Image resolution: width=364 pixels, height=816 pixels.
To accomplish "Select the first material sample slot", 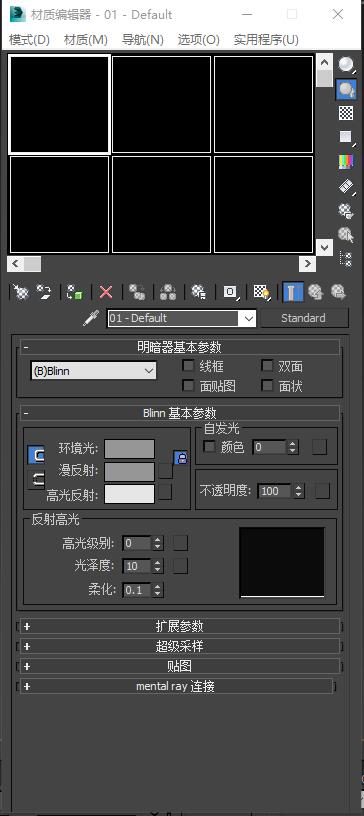I will (59, 105).
